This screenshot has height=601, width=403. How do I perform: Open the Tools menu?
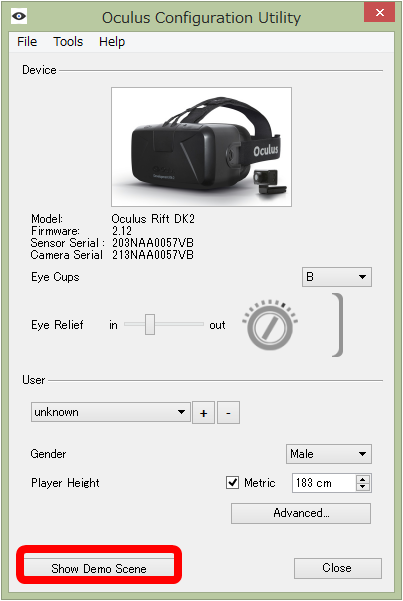68,41
